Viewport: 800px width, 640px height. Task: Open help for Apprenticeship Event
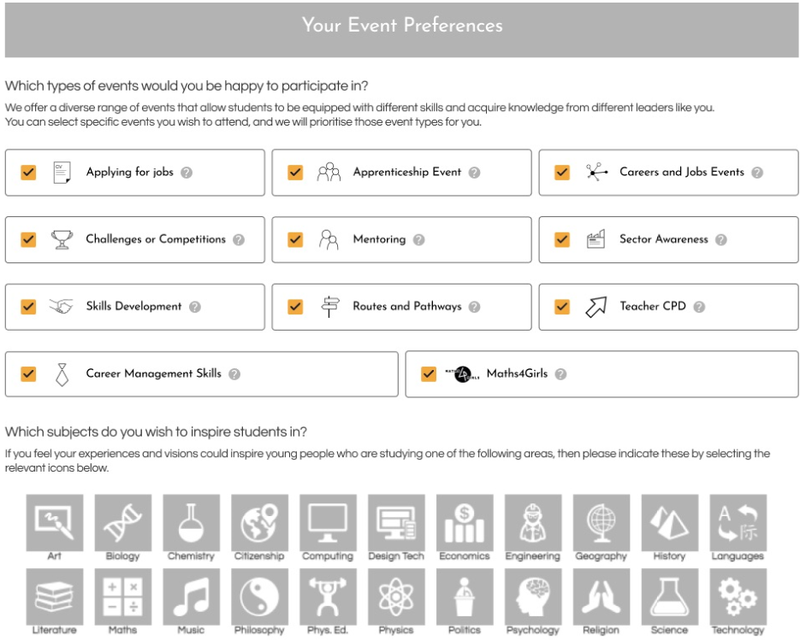(x=474, y=173)
